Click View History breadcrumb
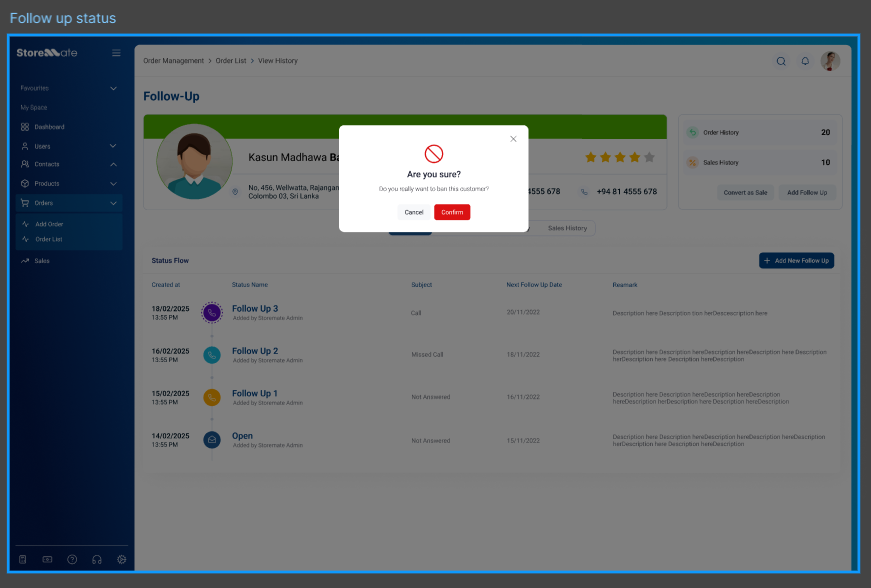The image size is (871, 588). point(278,61)
